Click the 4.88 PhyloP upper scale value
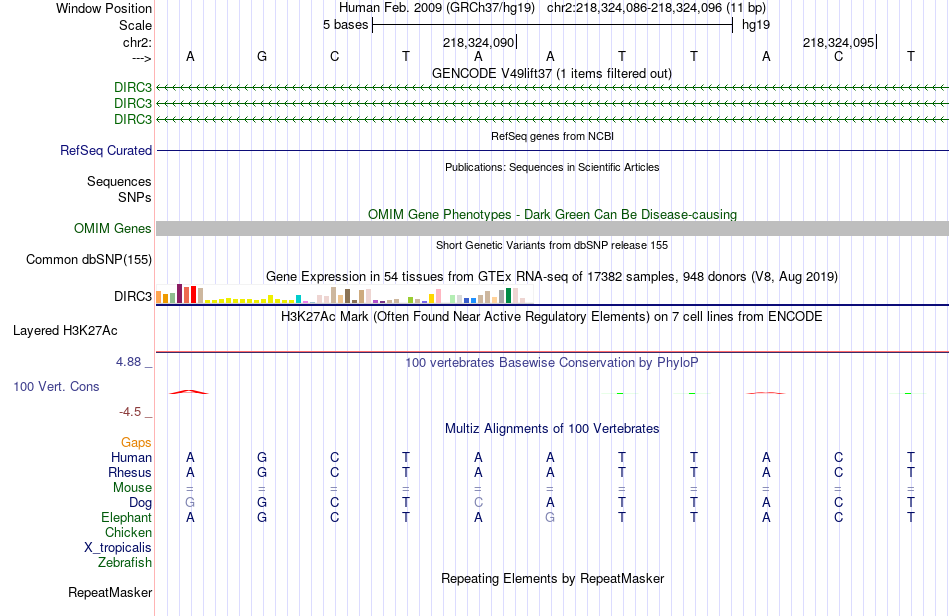Viewport: 950px width, 616px height. [x=128, y=362]
